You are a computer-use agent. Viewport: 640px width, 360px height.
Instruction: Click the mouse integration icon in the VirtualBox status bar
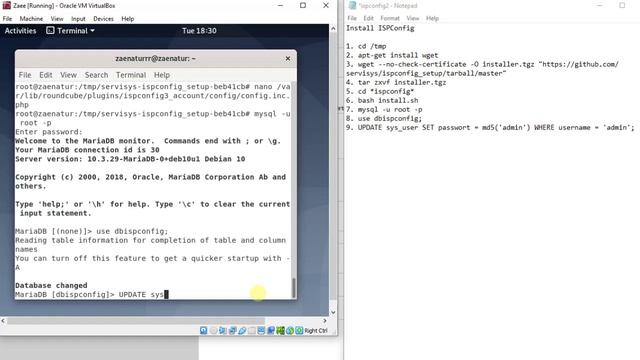click(290, 331)
